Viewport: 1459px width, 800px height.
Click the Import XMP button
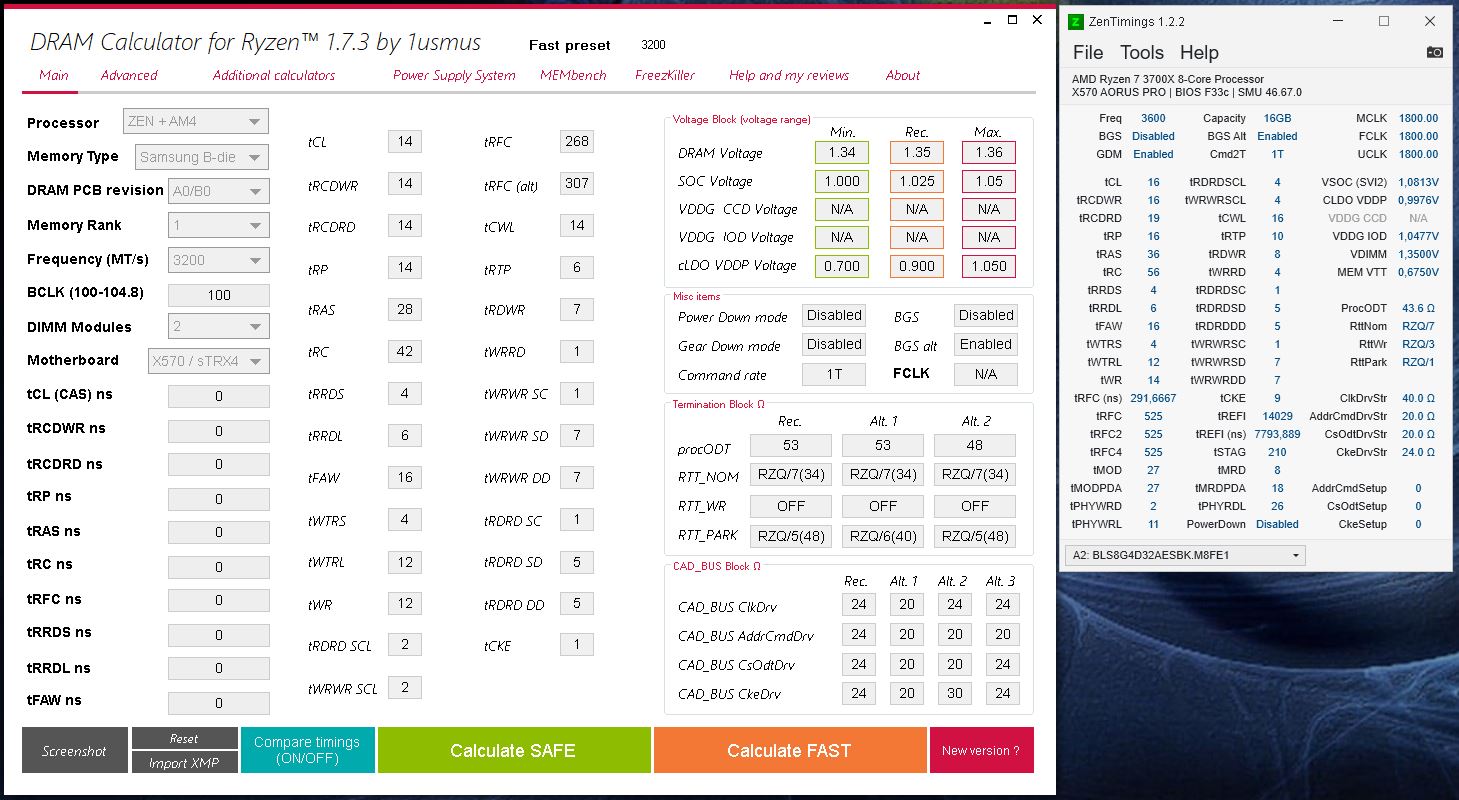pyautogui.click(x=184, y=762)
